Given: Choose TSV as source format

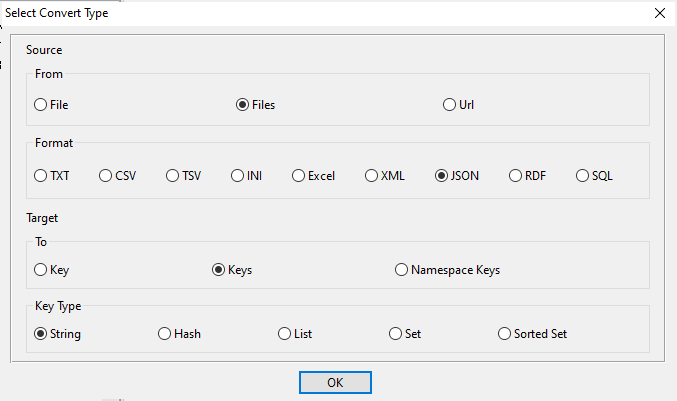Looking at the screenshot, I should (x=173, y=176).
